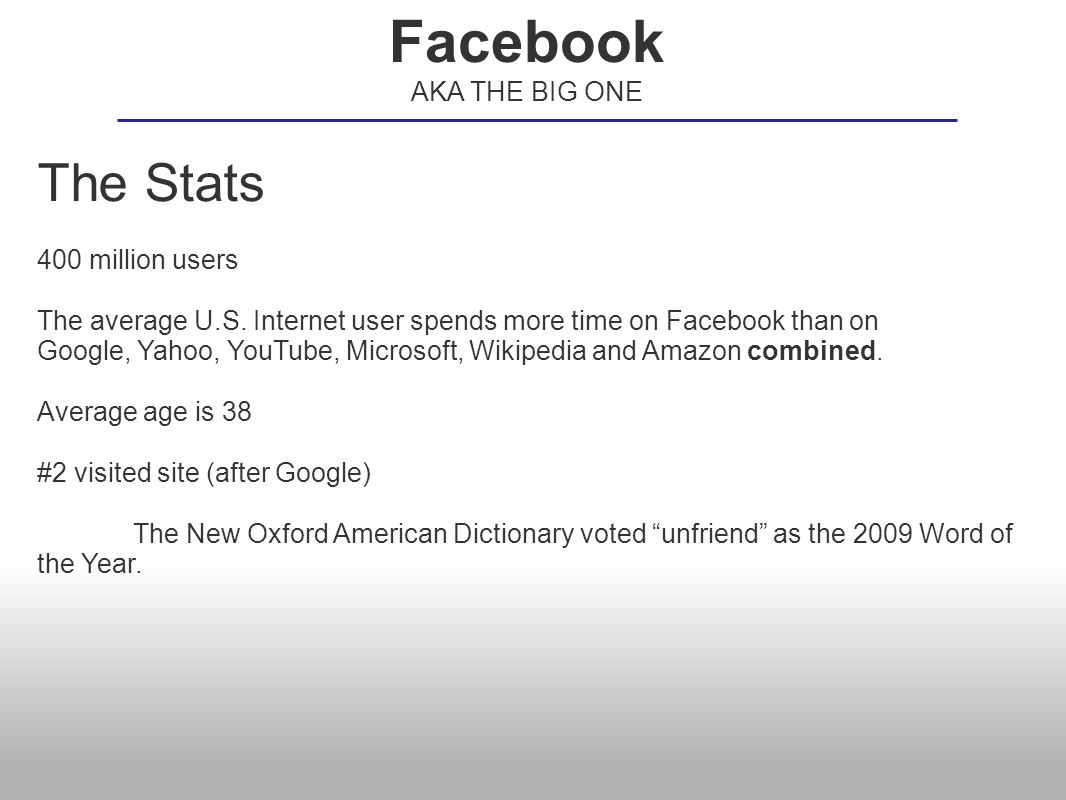The width and height of the screenshot is (1066, 800).
Task: Click the average U.S. Internet user sentence
Action: click(460, 336)
